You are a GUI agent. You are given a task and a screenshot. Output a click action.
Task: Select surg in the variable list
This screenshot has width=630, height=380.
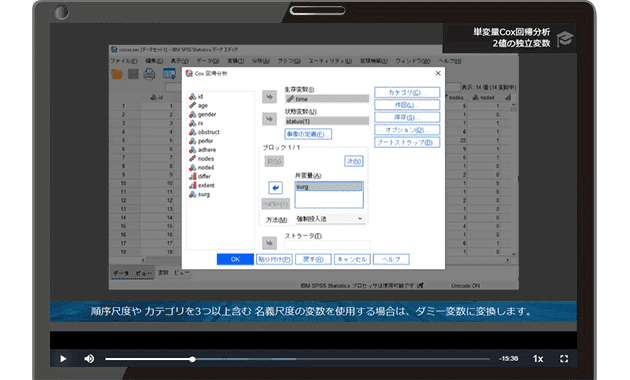point(204,194)
